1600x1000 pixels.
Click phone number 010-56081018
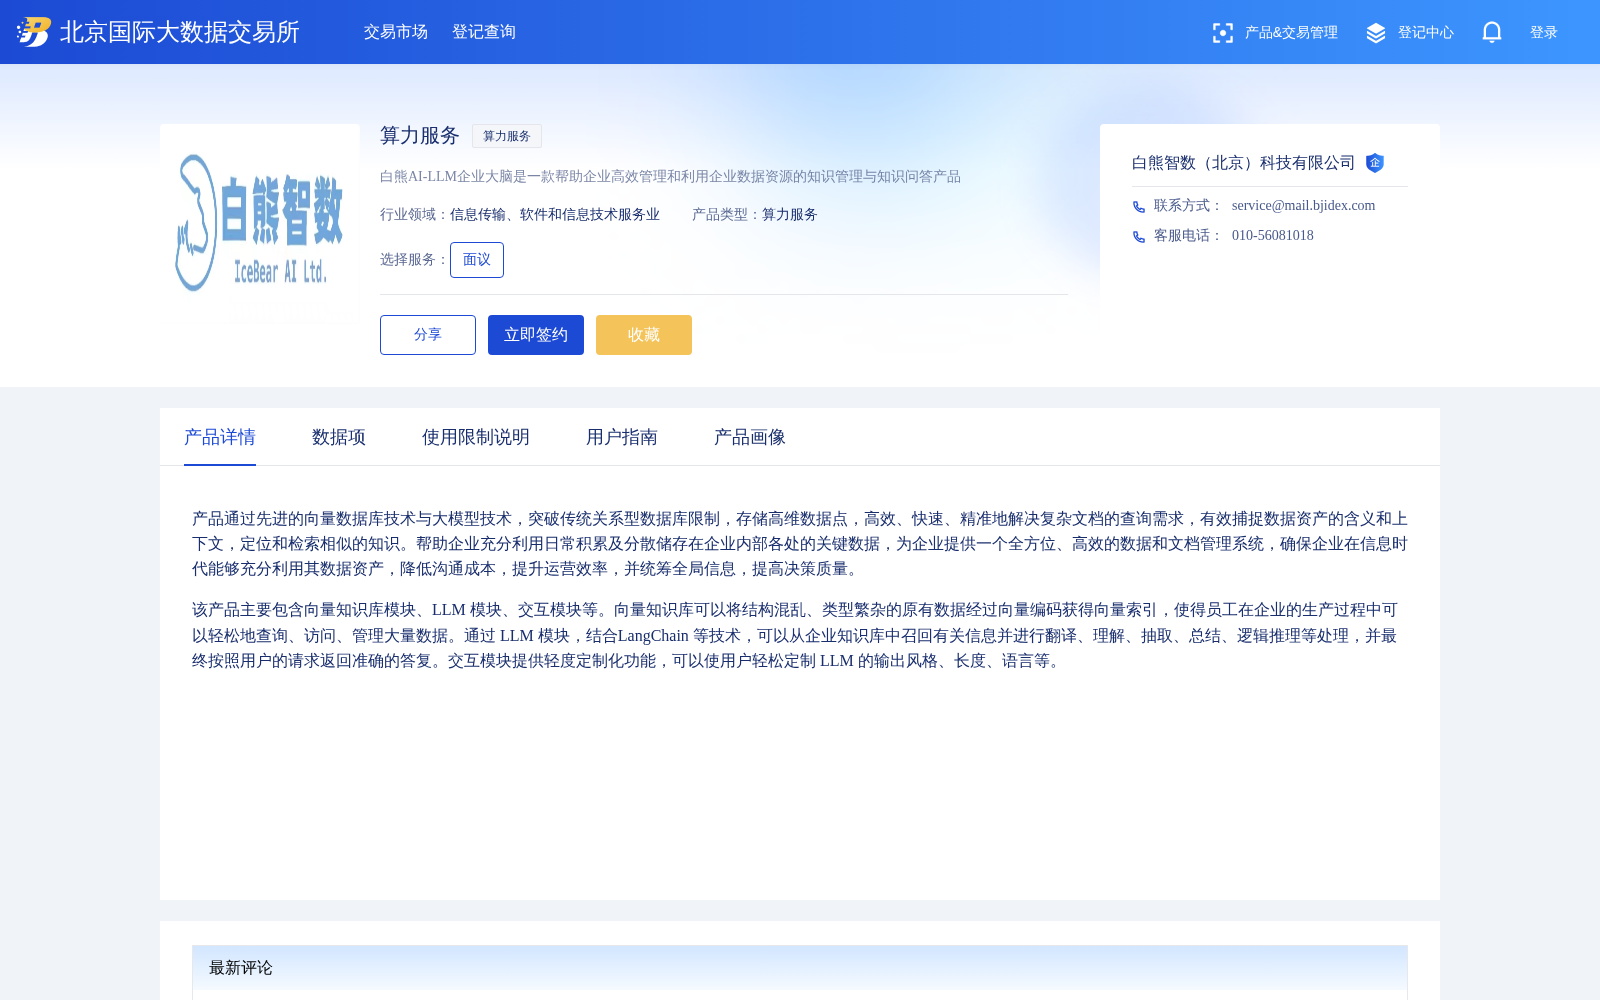(x=1273, y=236)
